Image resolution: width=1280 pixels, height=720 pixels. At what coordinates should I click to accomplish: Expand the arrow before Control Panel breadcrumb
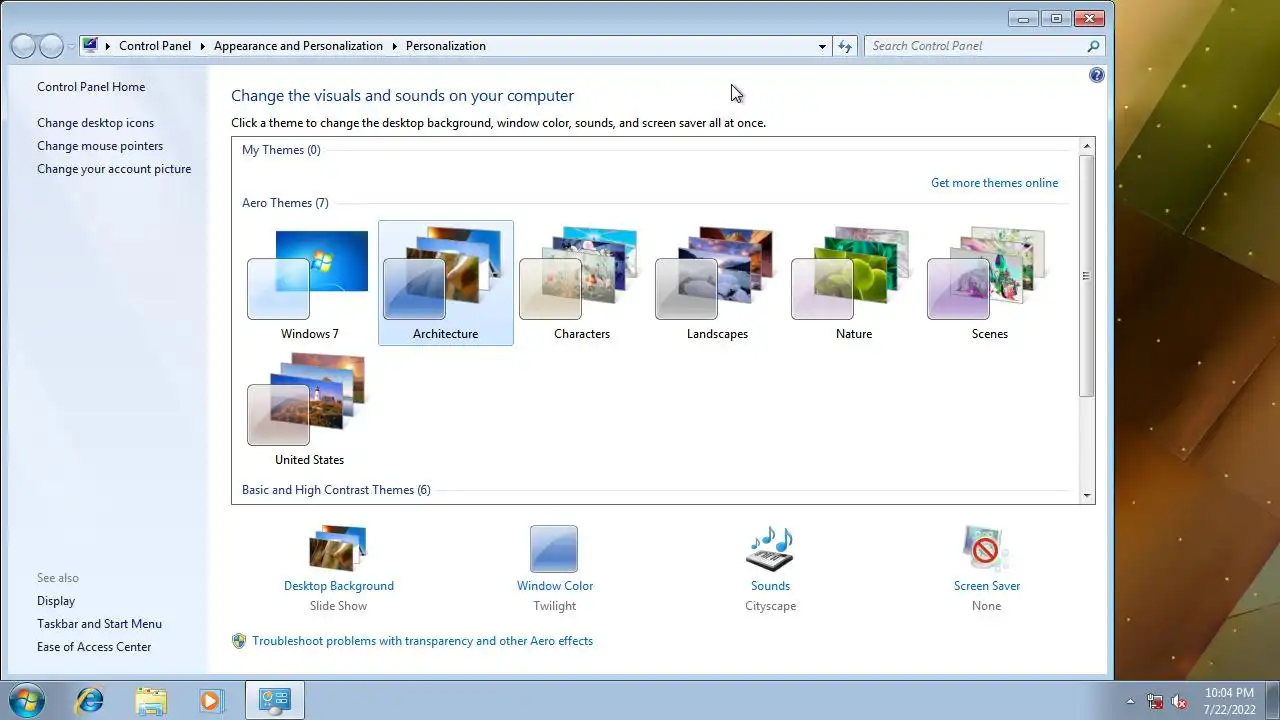coord(108,46)
